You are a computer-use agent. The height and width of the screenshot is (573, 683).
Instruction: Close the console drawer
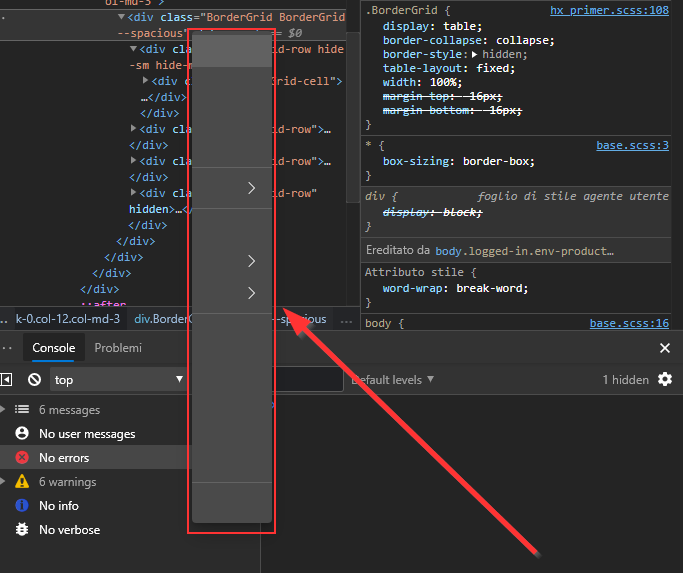point(665,348)
